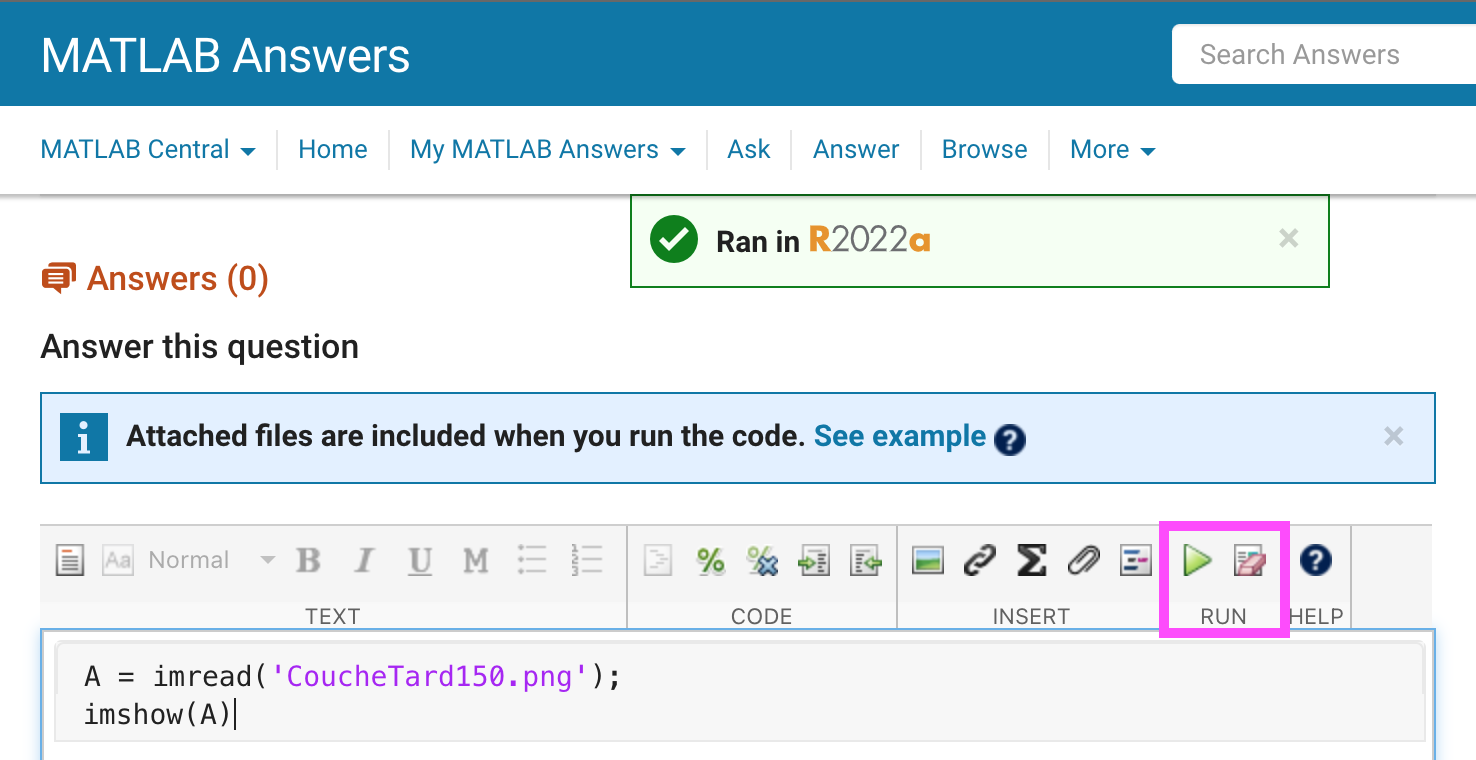Attach a file using the paperclip icon
Image resolution: width=1476 pixels, height=760 pixels.
click(x=1083, y=560)
